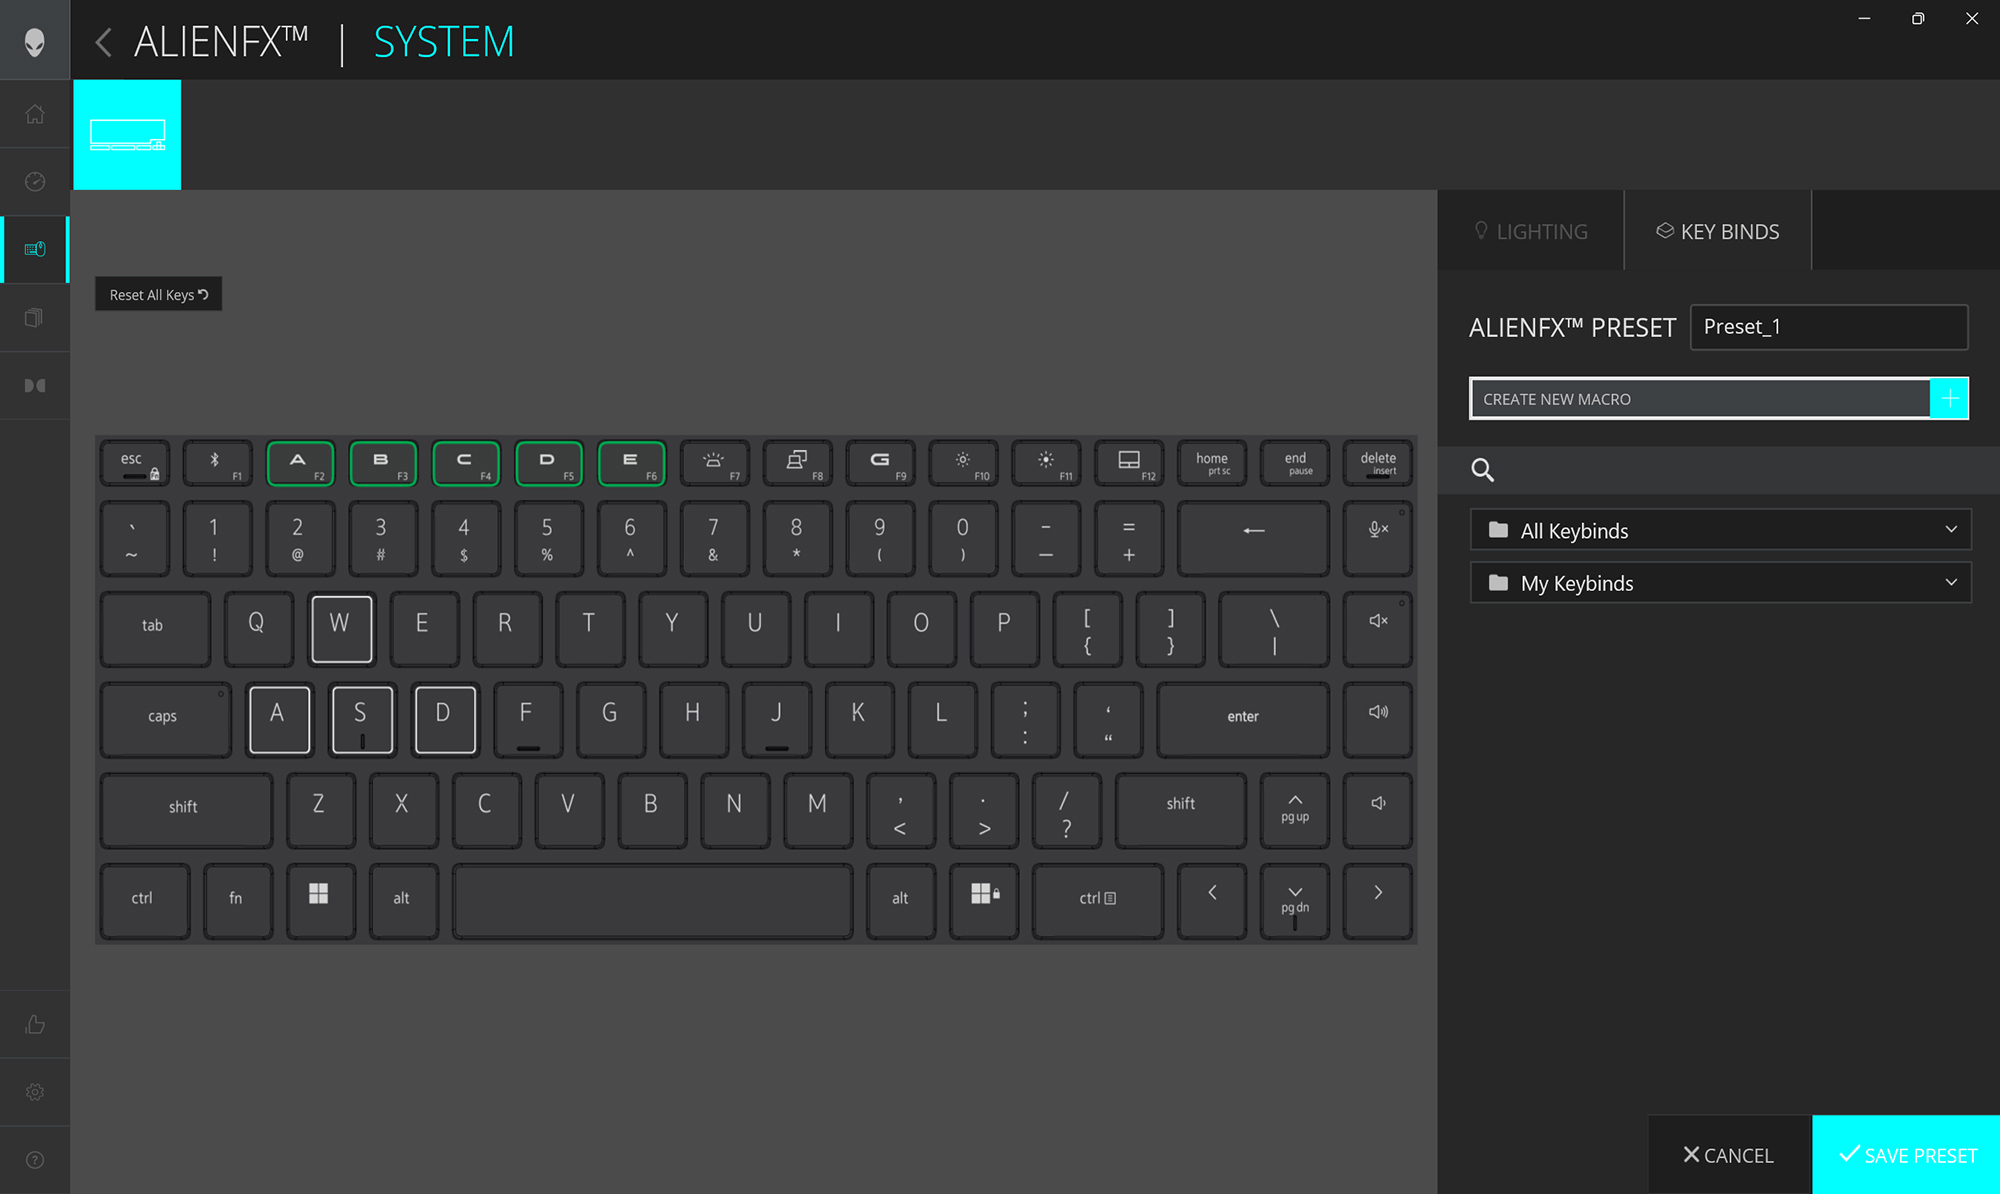
Task: Select the Bluetooth F1 key
Action: coord(218,463)
